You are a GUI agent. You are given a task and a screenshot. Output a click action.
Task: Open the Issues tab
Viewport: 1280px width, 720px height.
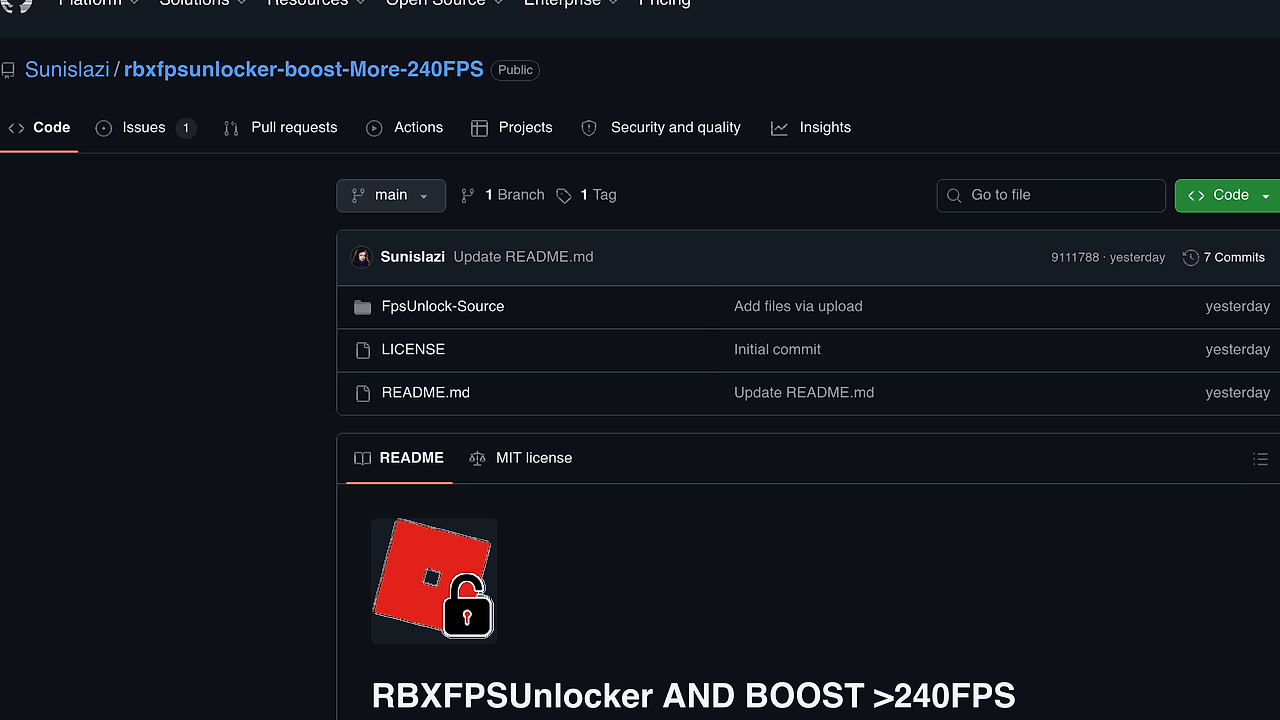coord(145,127)
